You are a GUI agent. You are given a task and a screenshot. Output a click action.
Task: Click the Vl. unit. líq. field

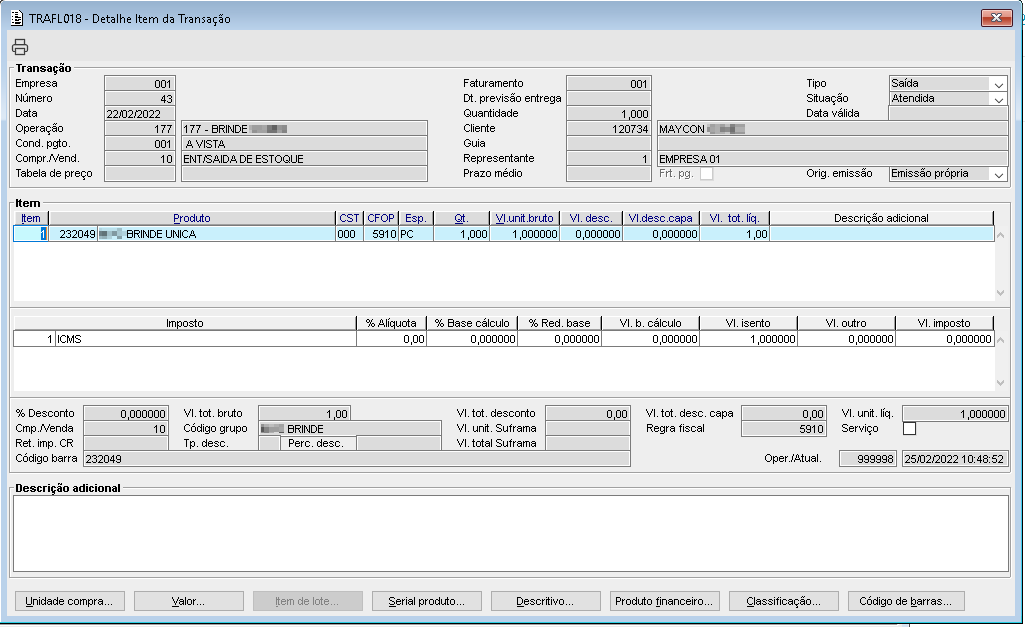point(955,414)
